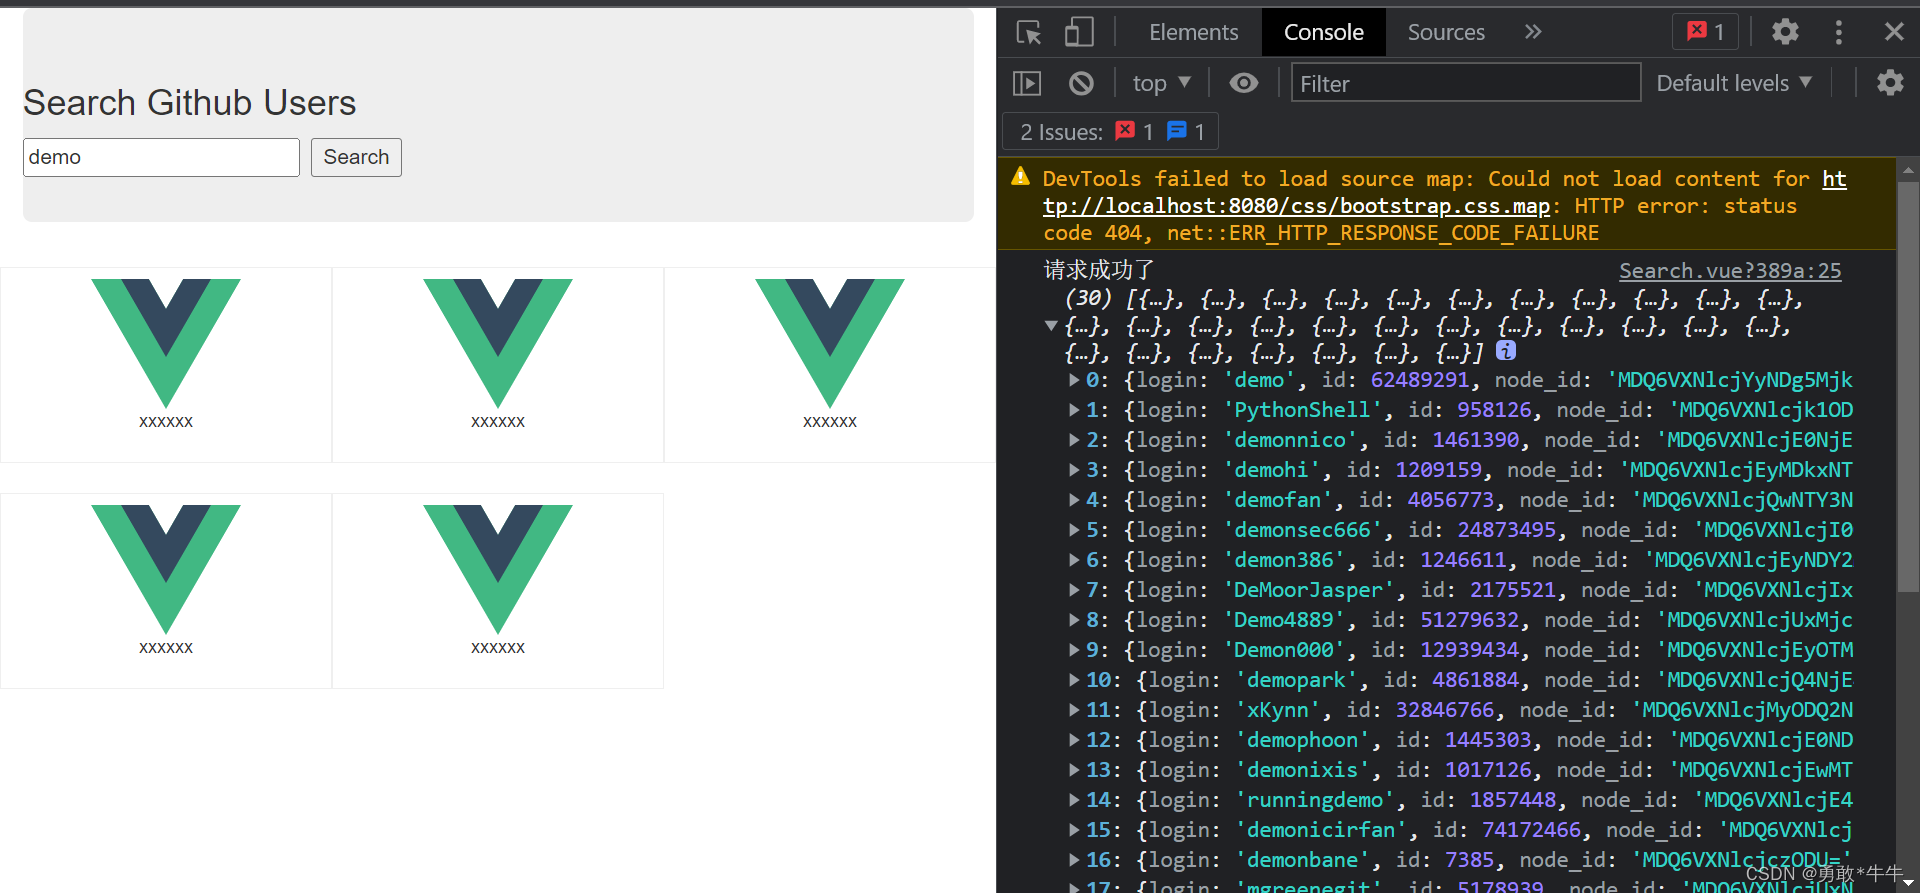Image resolution: width=1920 pixels, height=893 pixels.
Task: Click the 请求成功了 console message
Action: pos(1099,270)
